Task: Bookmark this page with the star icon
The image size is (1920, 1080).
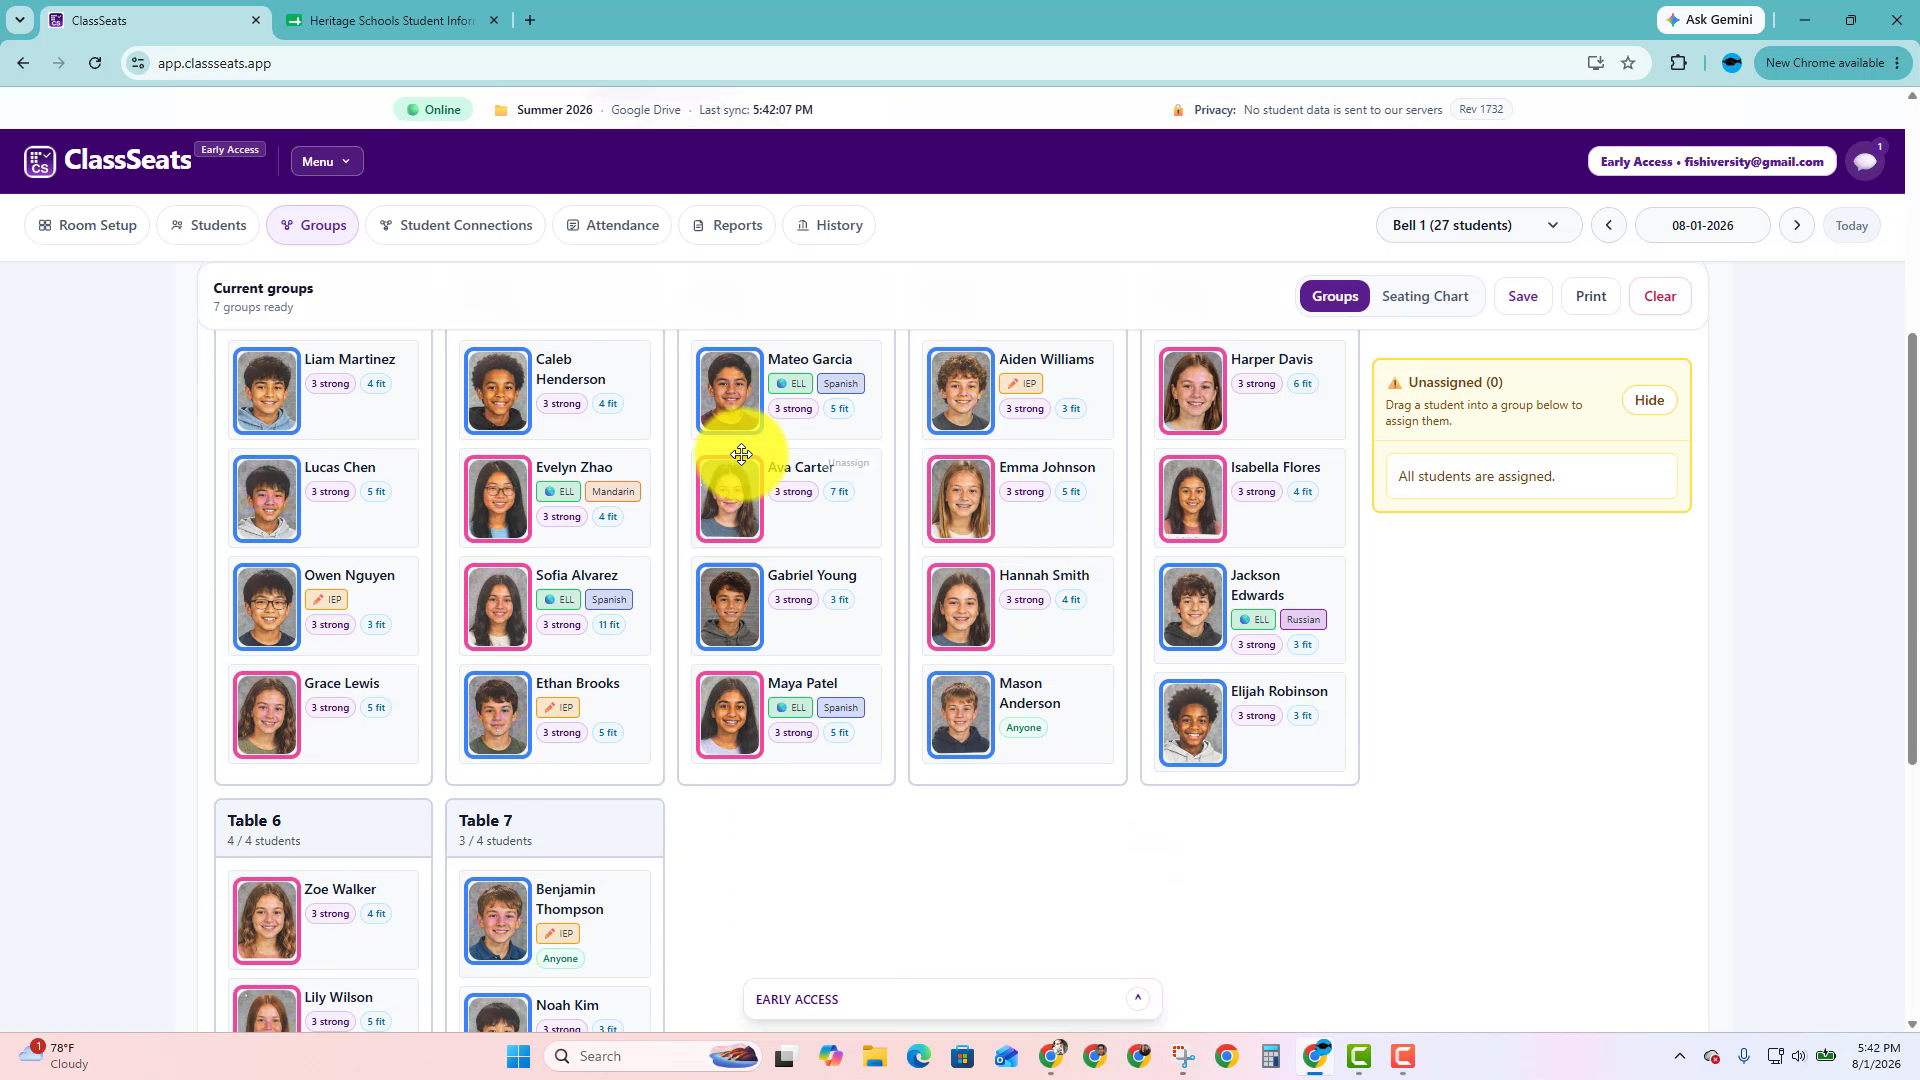Action: pyautogui.click(x=1628, y=63)
